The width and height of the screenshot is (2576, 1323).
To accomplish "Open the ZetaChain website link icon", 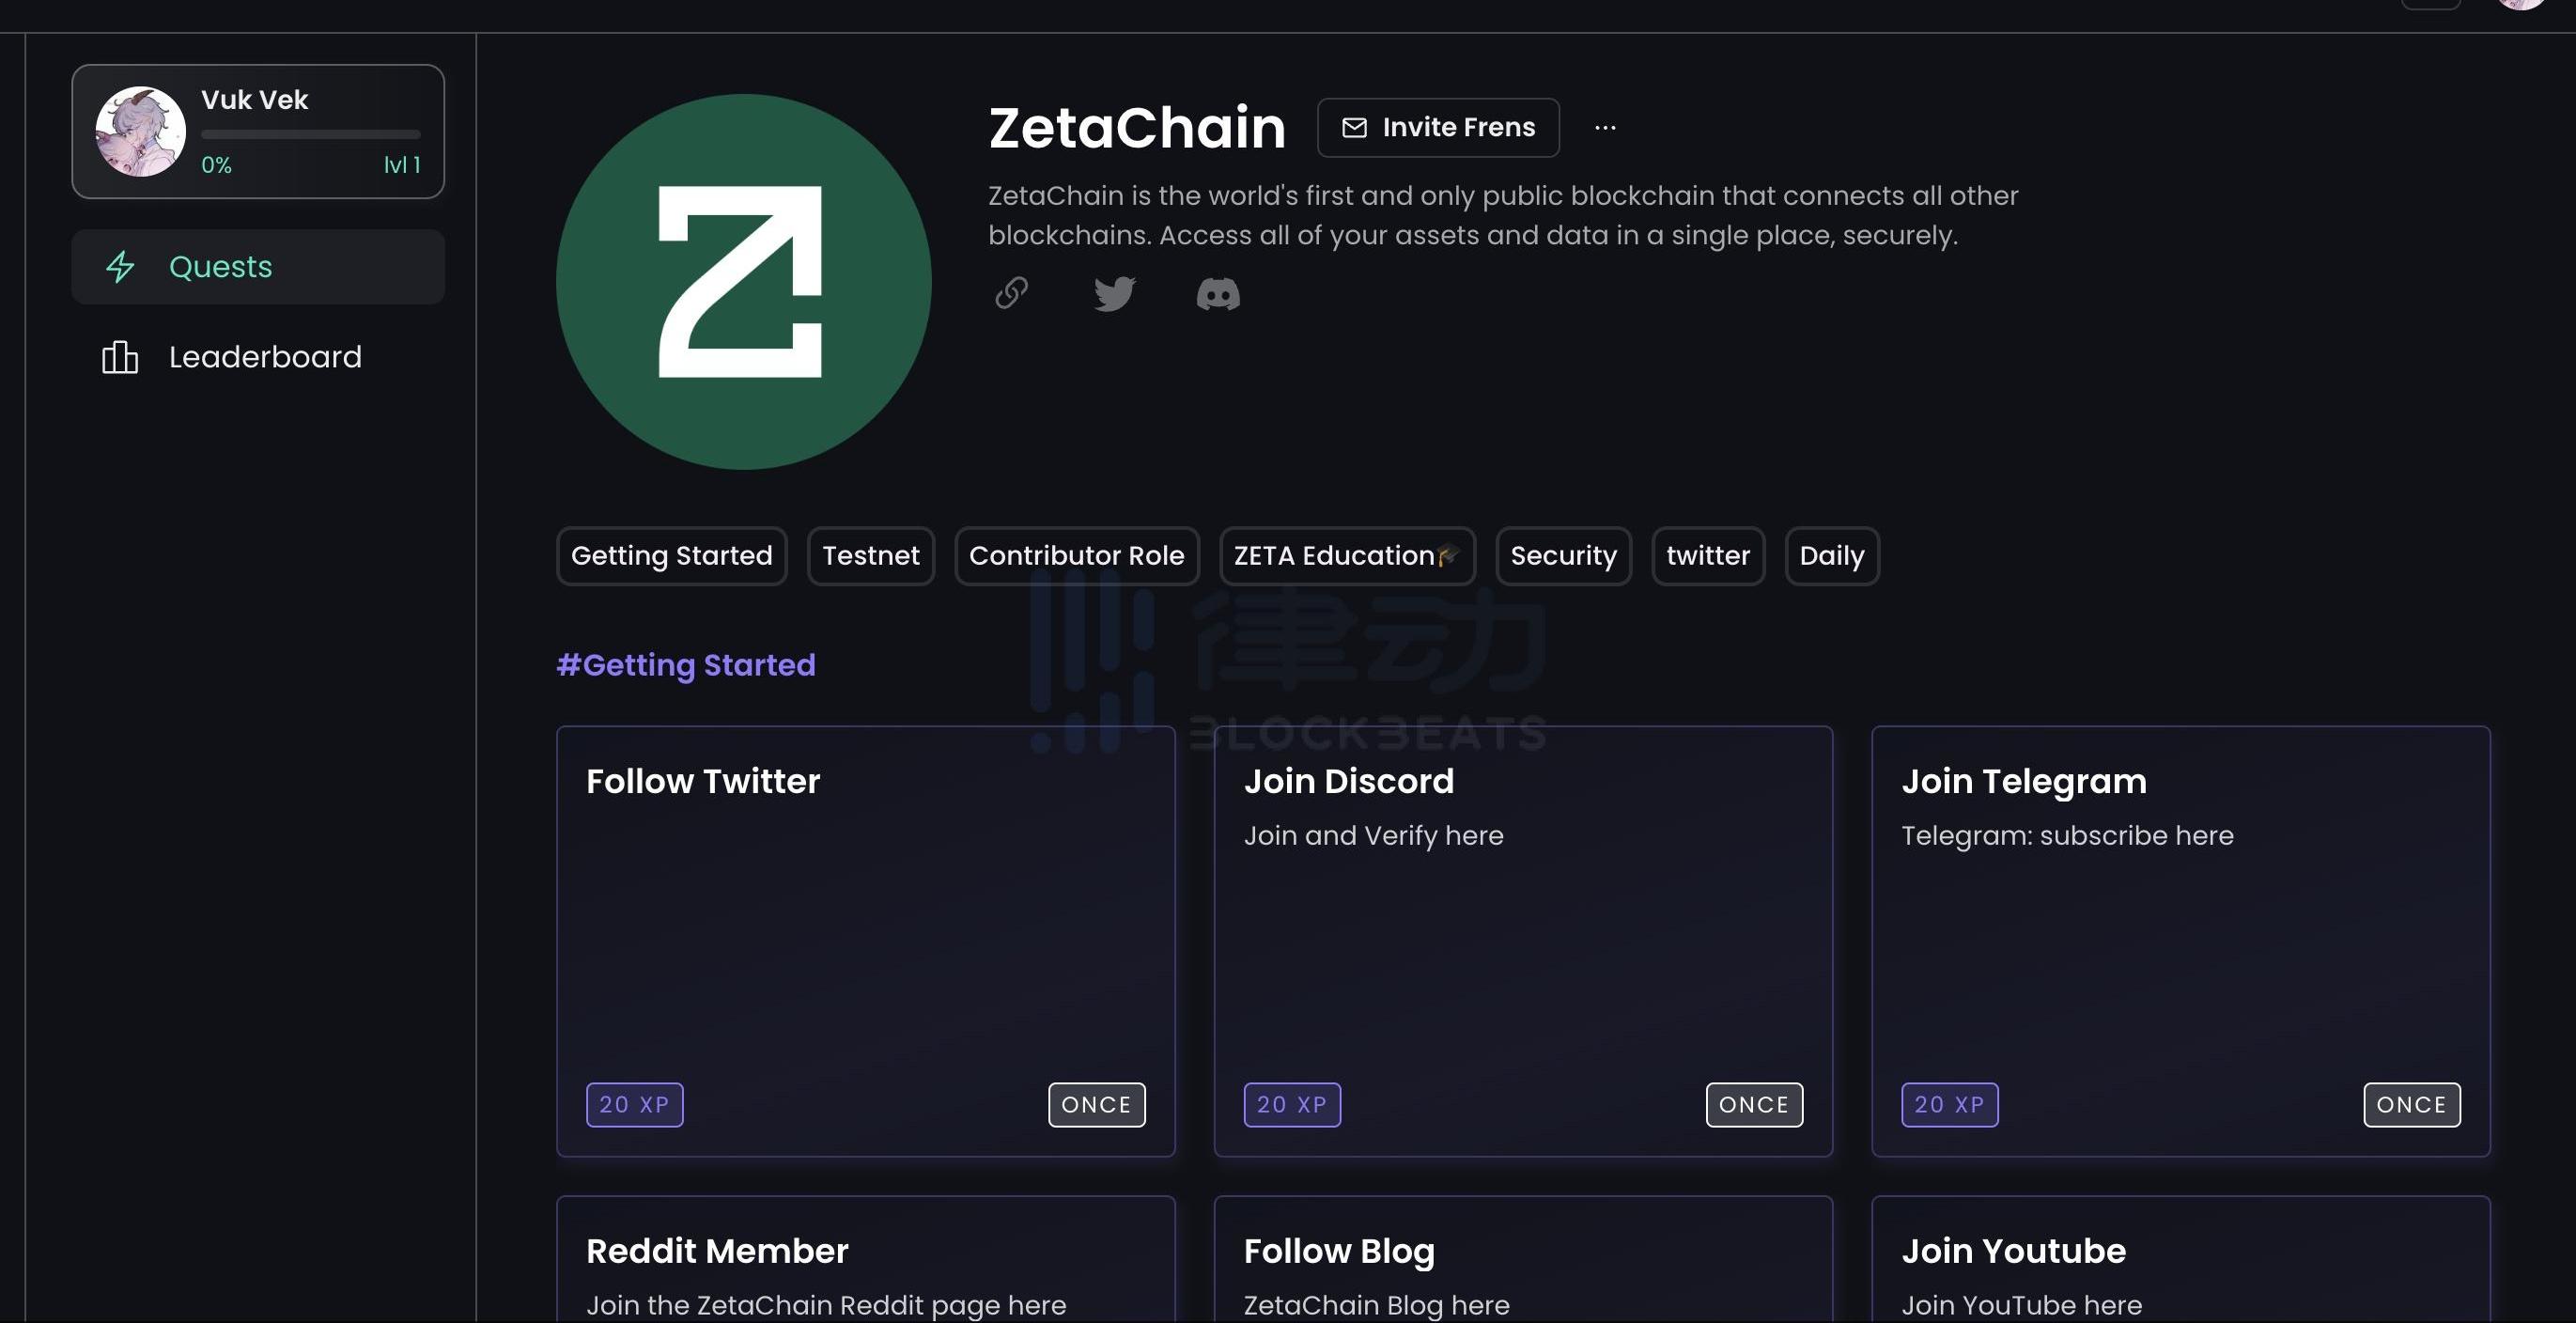I will (1011, 293).
